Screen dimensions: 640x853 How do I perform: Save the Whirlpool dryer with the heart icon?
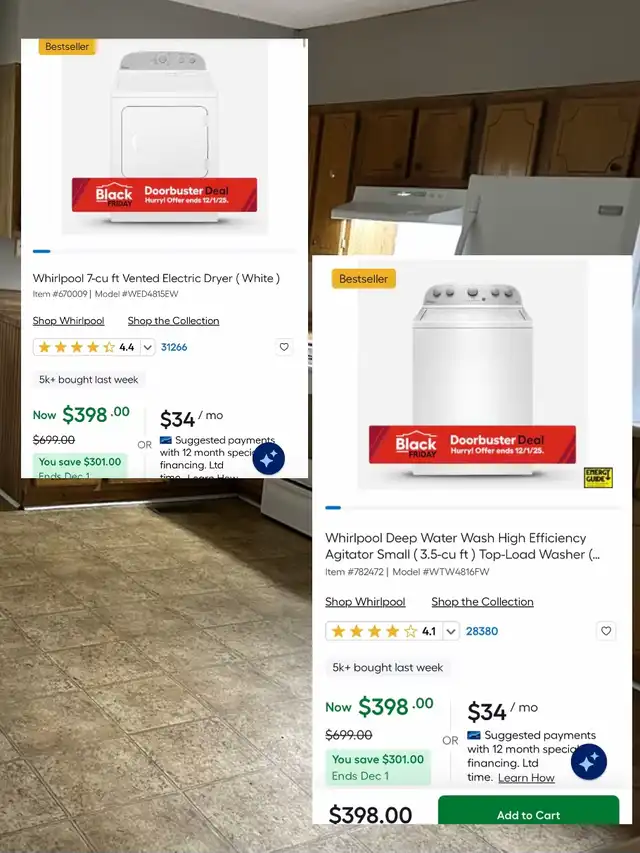[x=284, y=347]
